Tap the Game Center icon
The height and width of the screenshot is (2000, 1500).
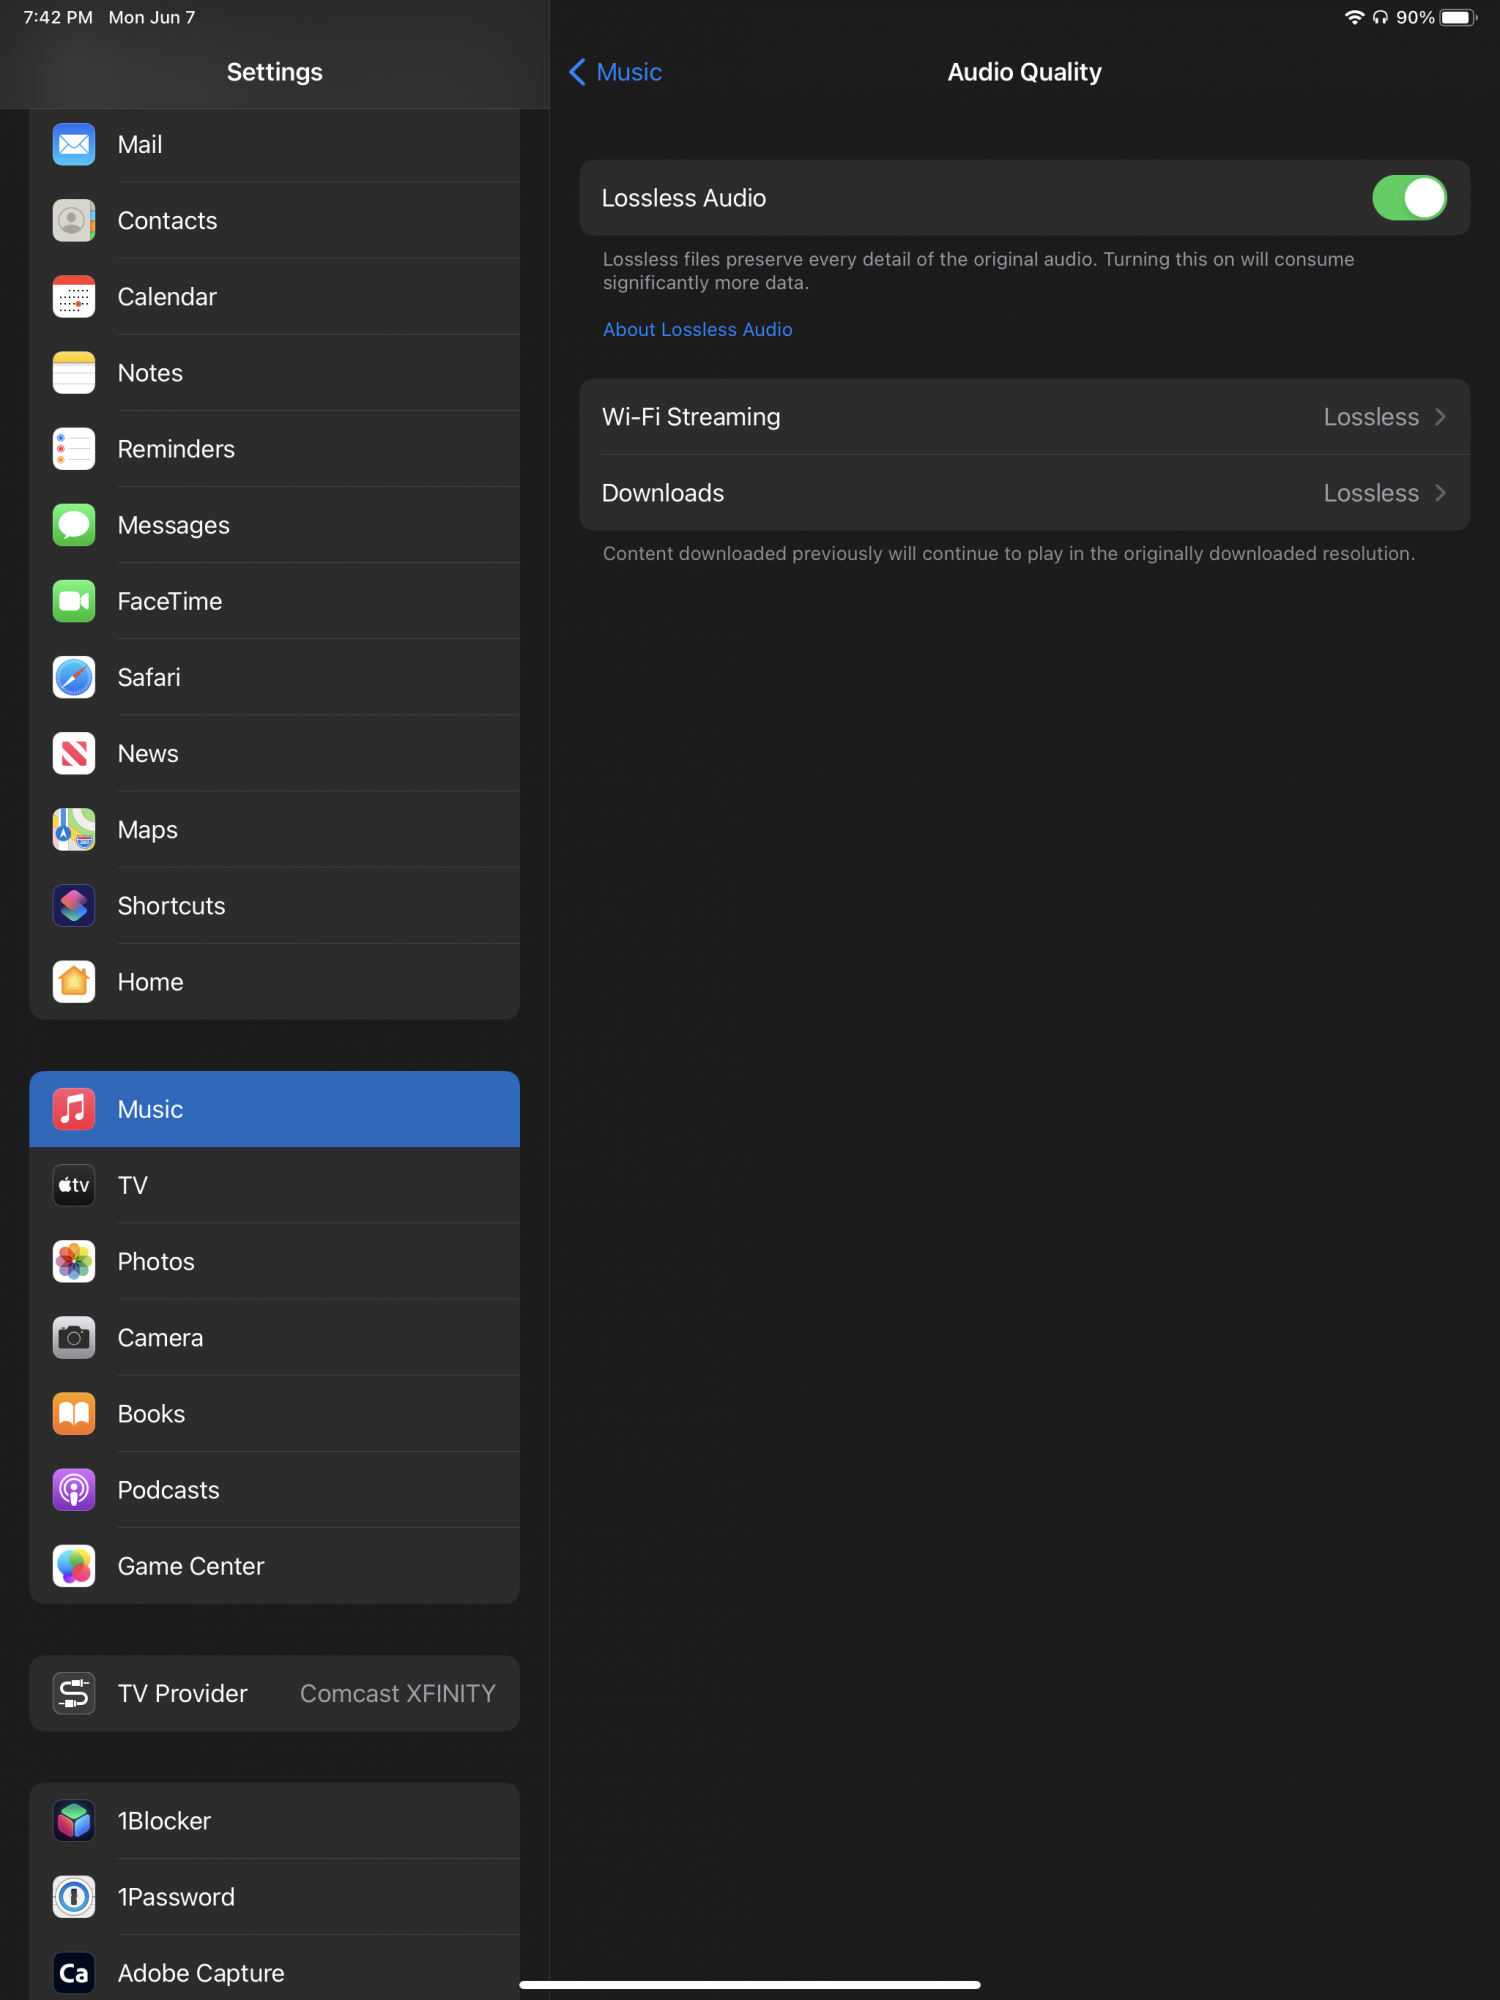74,1566
